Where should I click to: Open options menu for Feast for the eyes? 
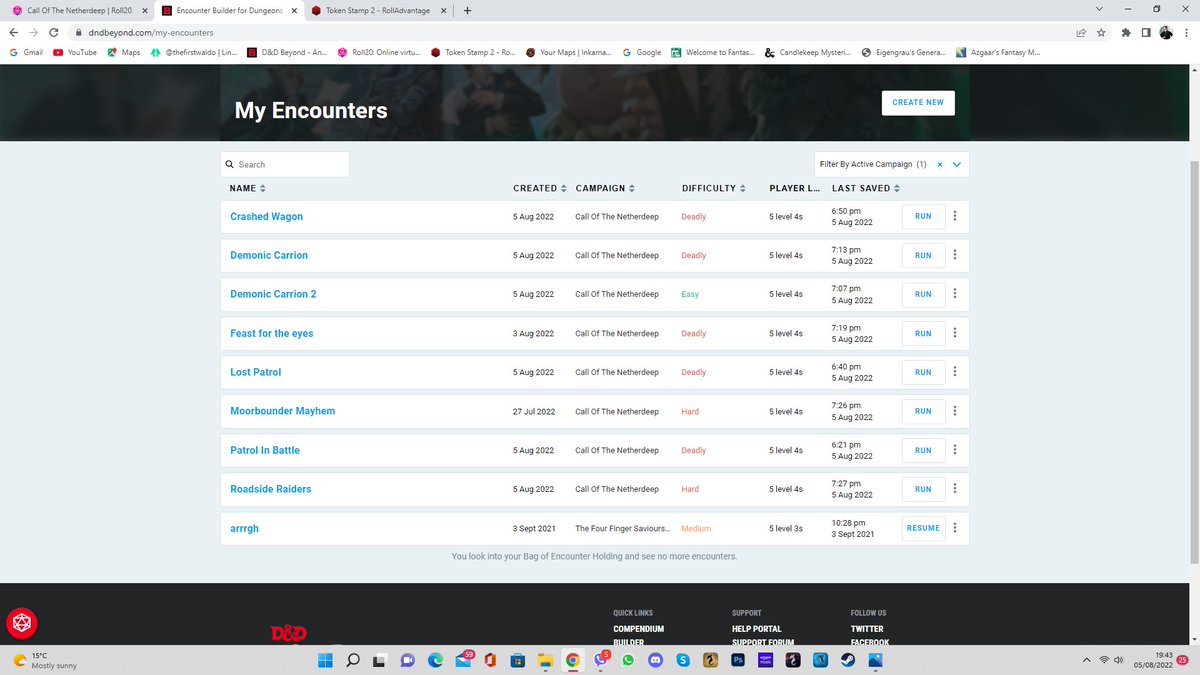955,333
